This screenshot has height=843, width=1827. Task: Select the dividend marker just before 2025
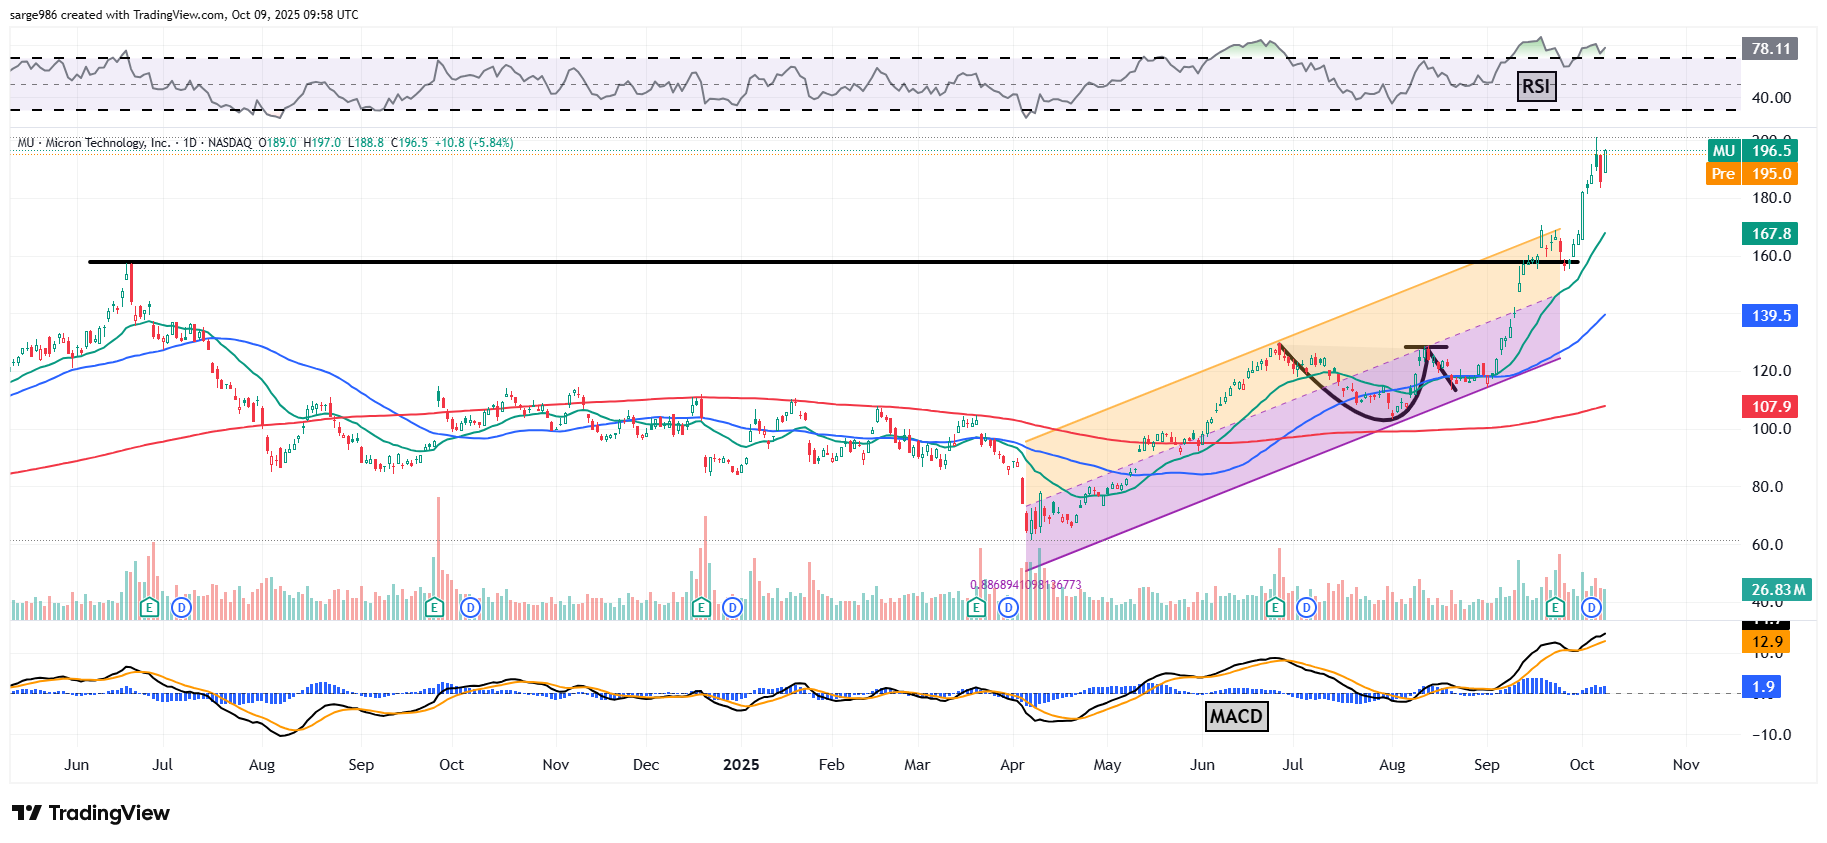point(733,607)
